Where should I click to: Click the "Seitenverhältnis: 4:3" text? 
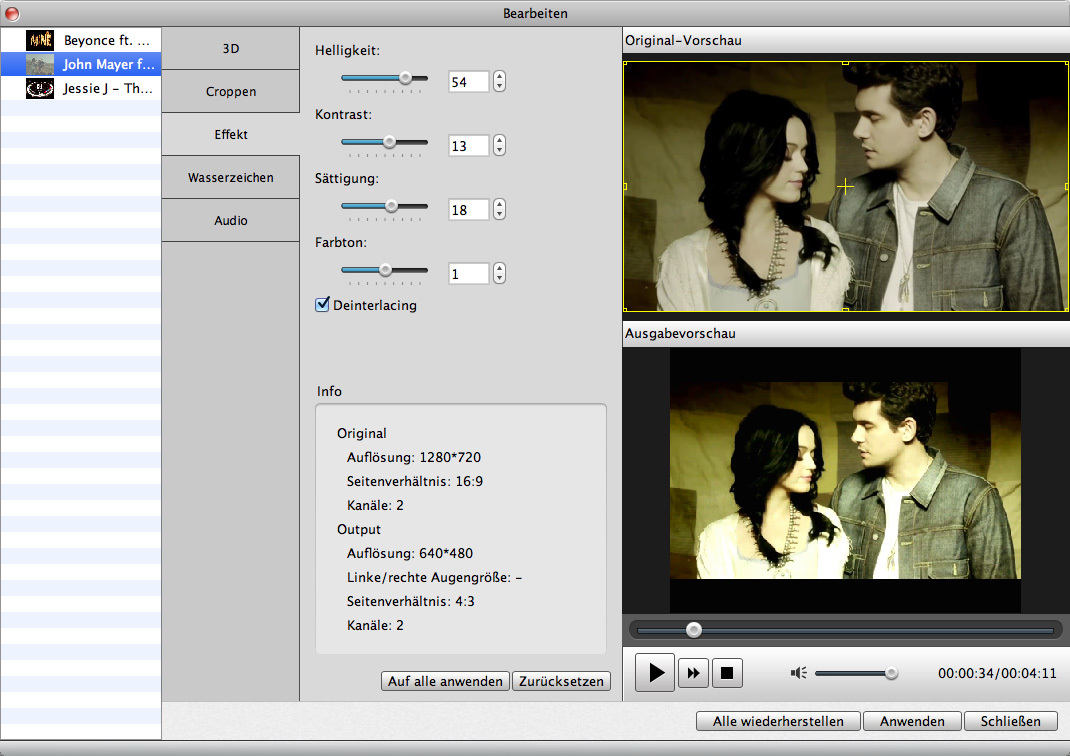click(x=411, y=601)
